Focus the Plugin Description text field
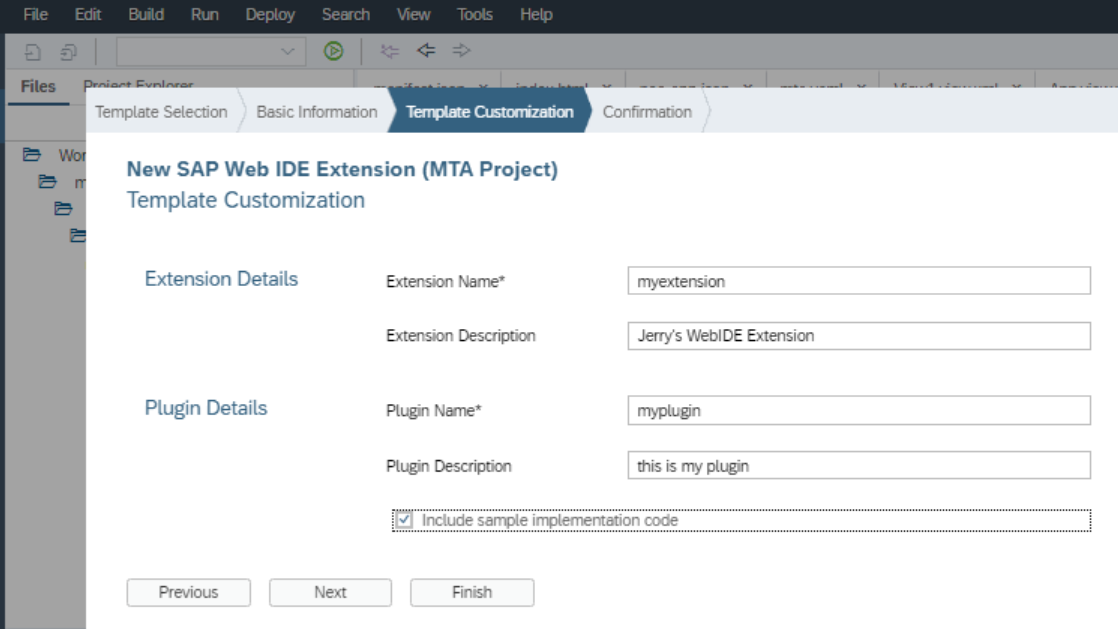 point(858,465)
